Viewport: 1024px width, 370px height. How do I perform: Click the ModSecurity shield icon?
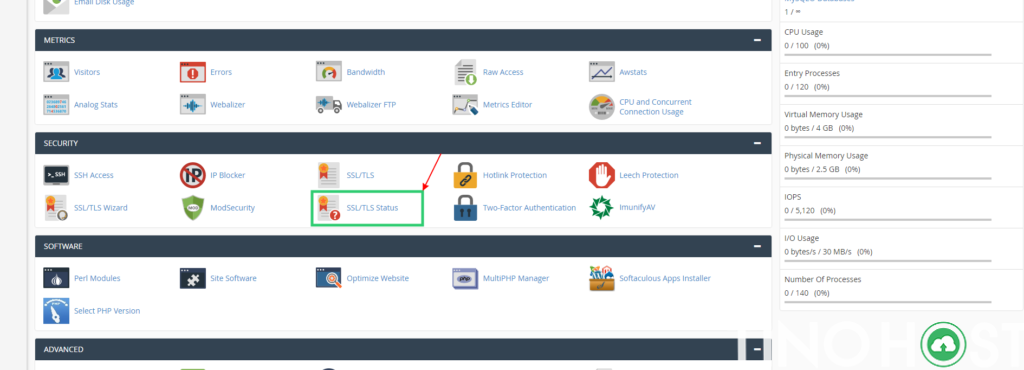pos(193,208)
